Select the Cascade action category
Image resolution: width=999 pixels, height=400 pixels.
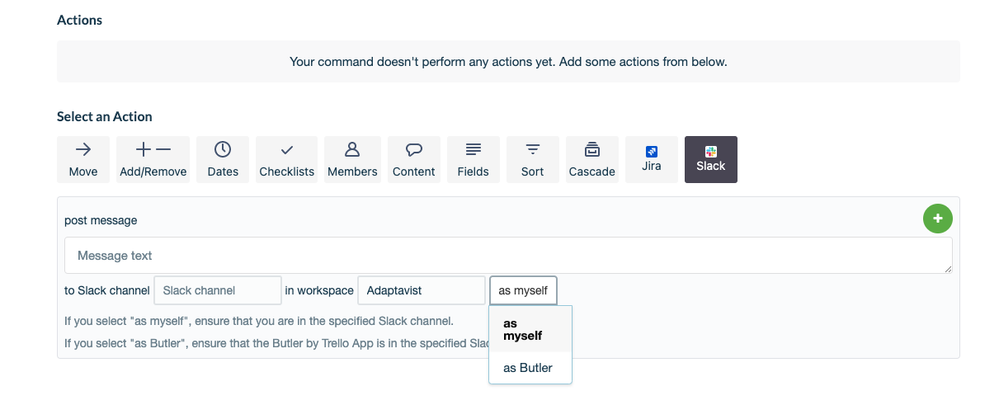pos(592,159)
